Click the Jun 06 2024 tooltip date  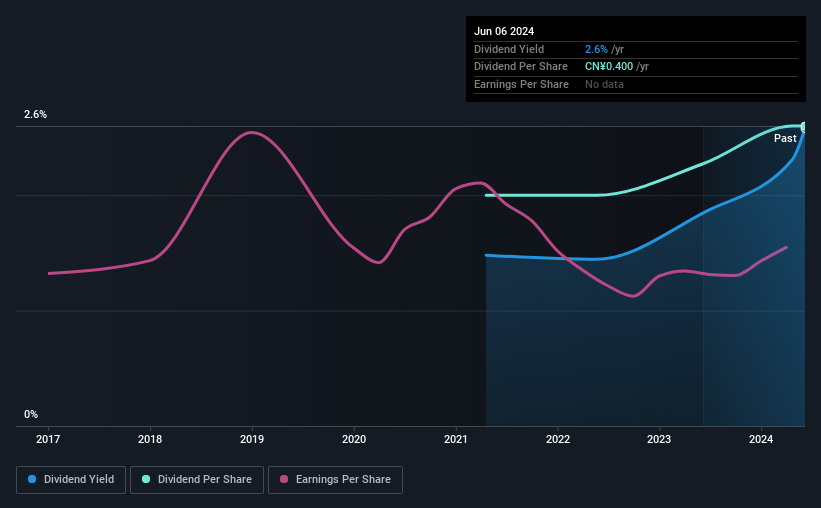pos(504,31)
